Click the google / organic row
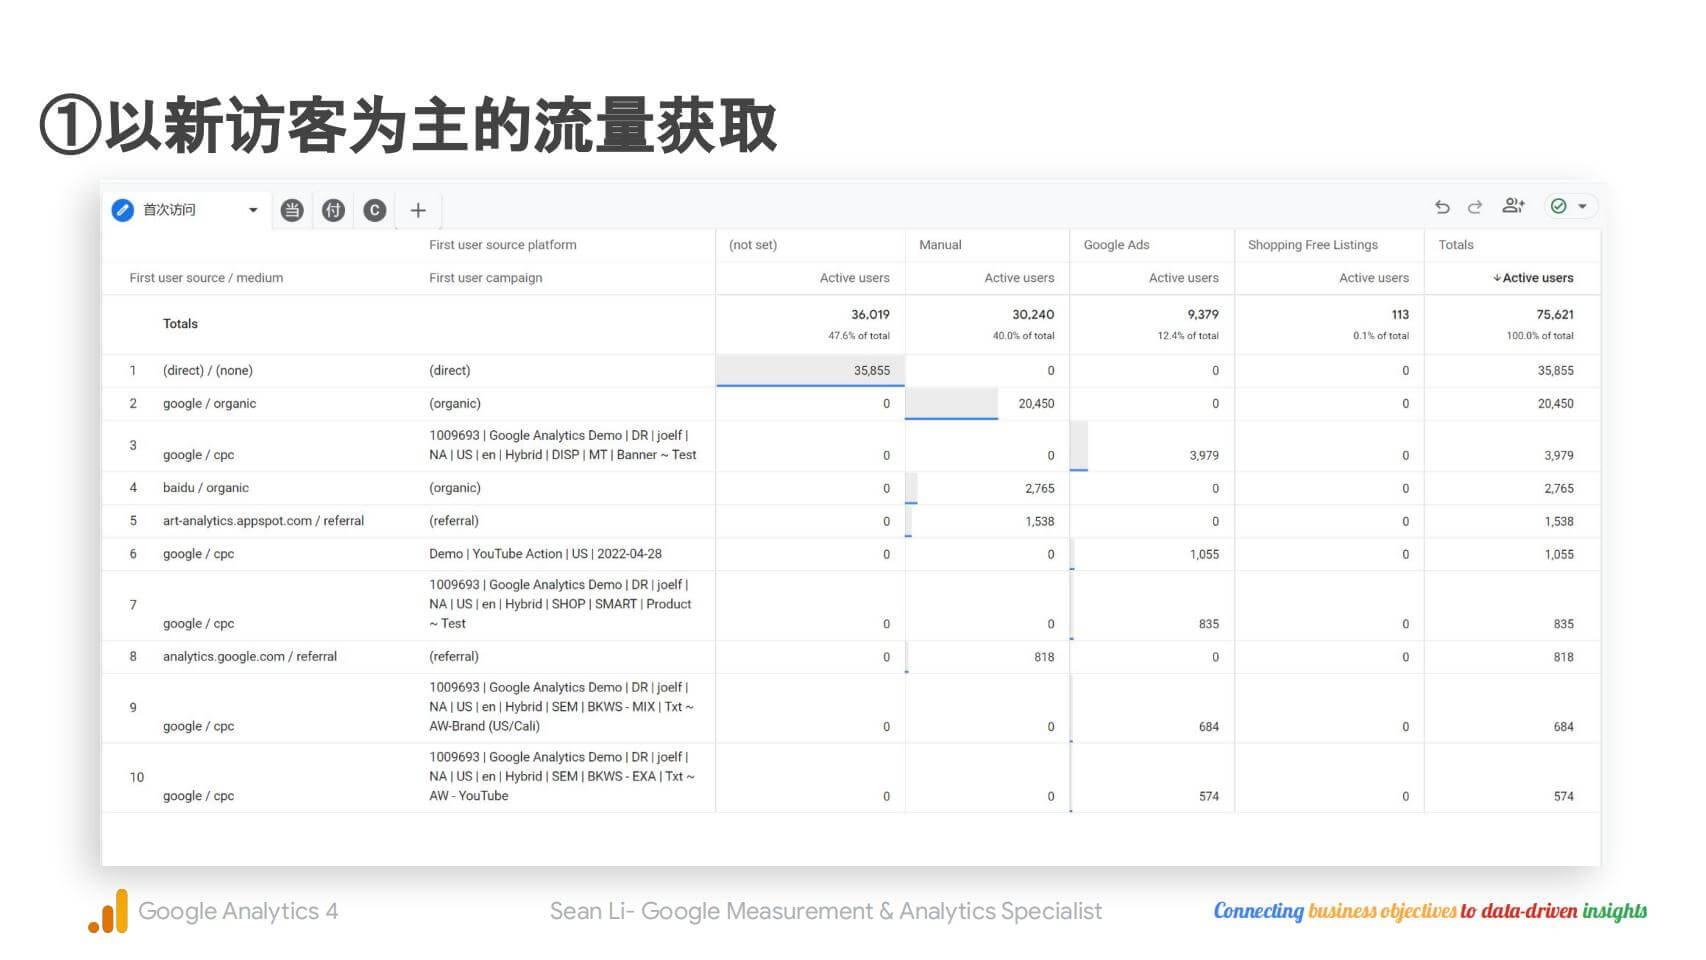Screen dimensions: 1706x960 pyautogui.click(x=209, y=404)
